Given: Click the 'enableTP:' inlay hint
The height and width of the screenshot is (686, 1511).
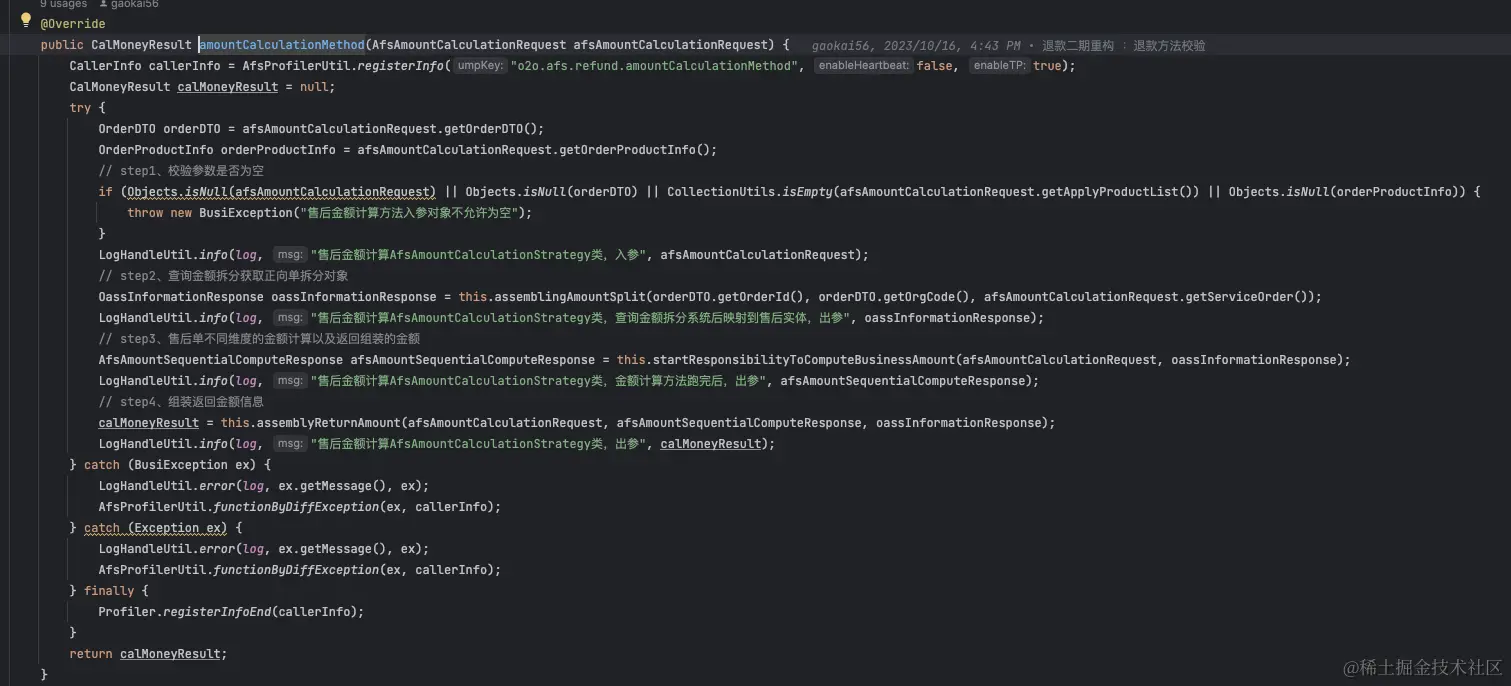Looking at the screenshot, I should 999,66.
